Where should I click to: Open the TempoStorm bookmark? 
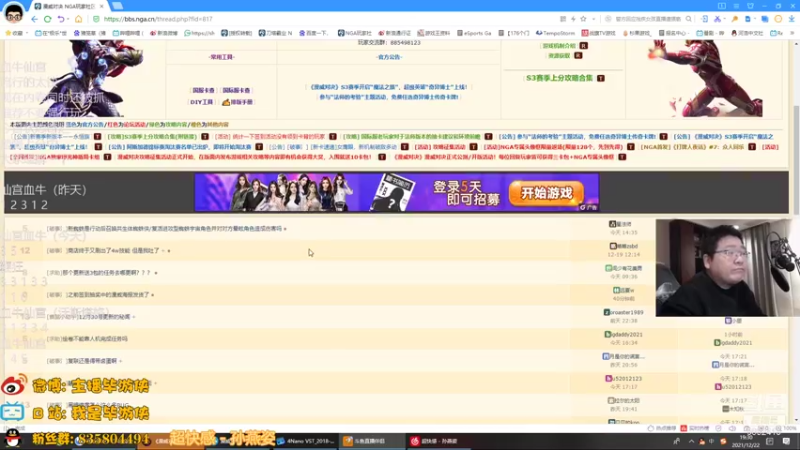pos(555,33)
